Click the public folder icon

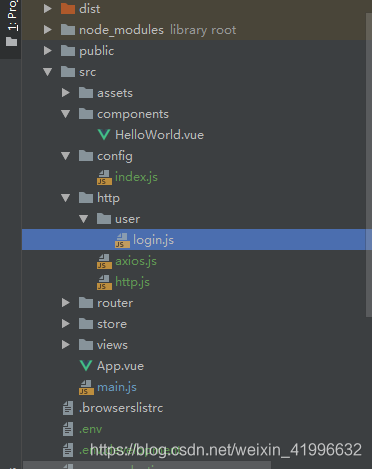tap(68, 51)
